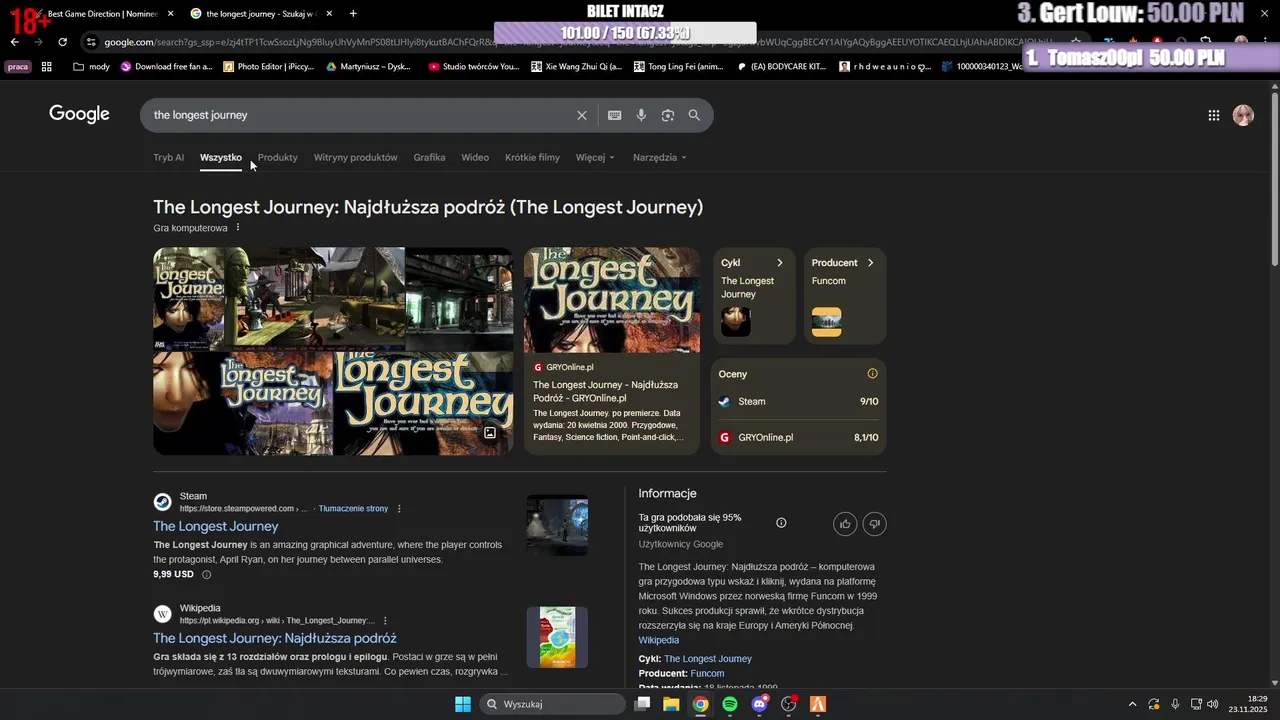This screenshot has width=1280, height=720.
Task: Like this game with thumbs up
Action: click(845, 523)
